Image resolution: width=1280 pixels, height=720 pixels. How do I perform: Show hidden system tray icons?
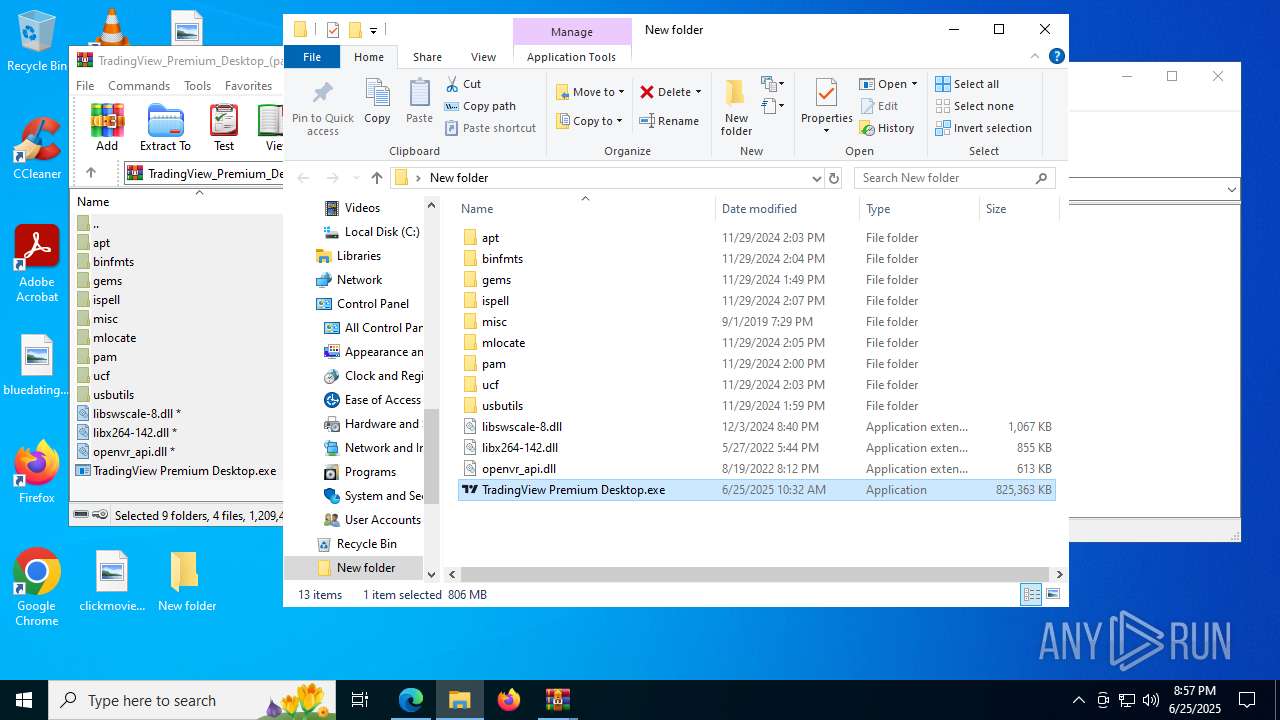pos(1078,700)
